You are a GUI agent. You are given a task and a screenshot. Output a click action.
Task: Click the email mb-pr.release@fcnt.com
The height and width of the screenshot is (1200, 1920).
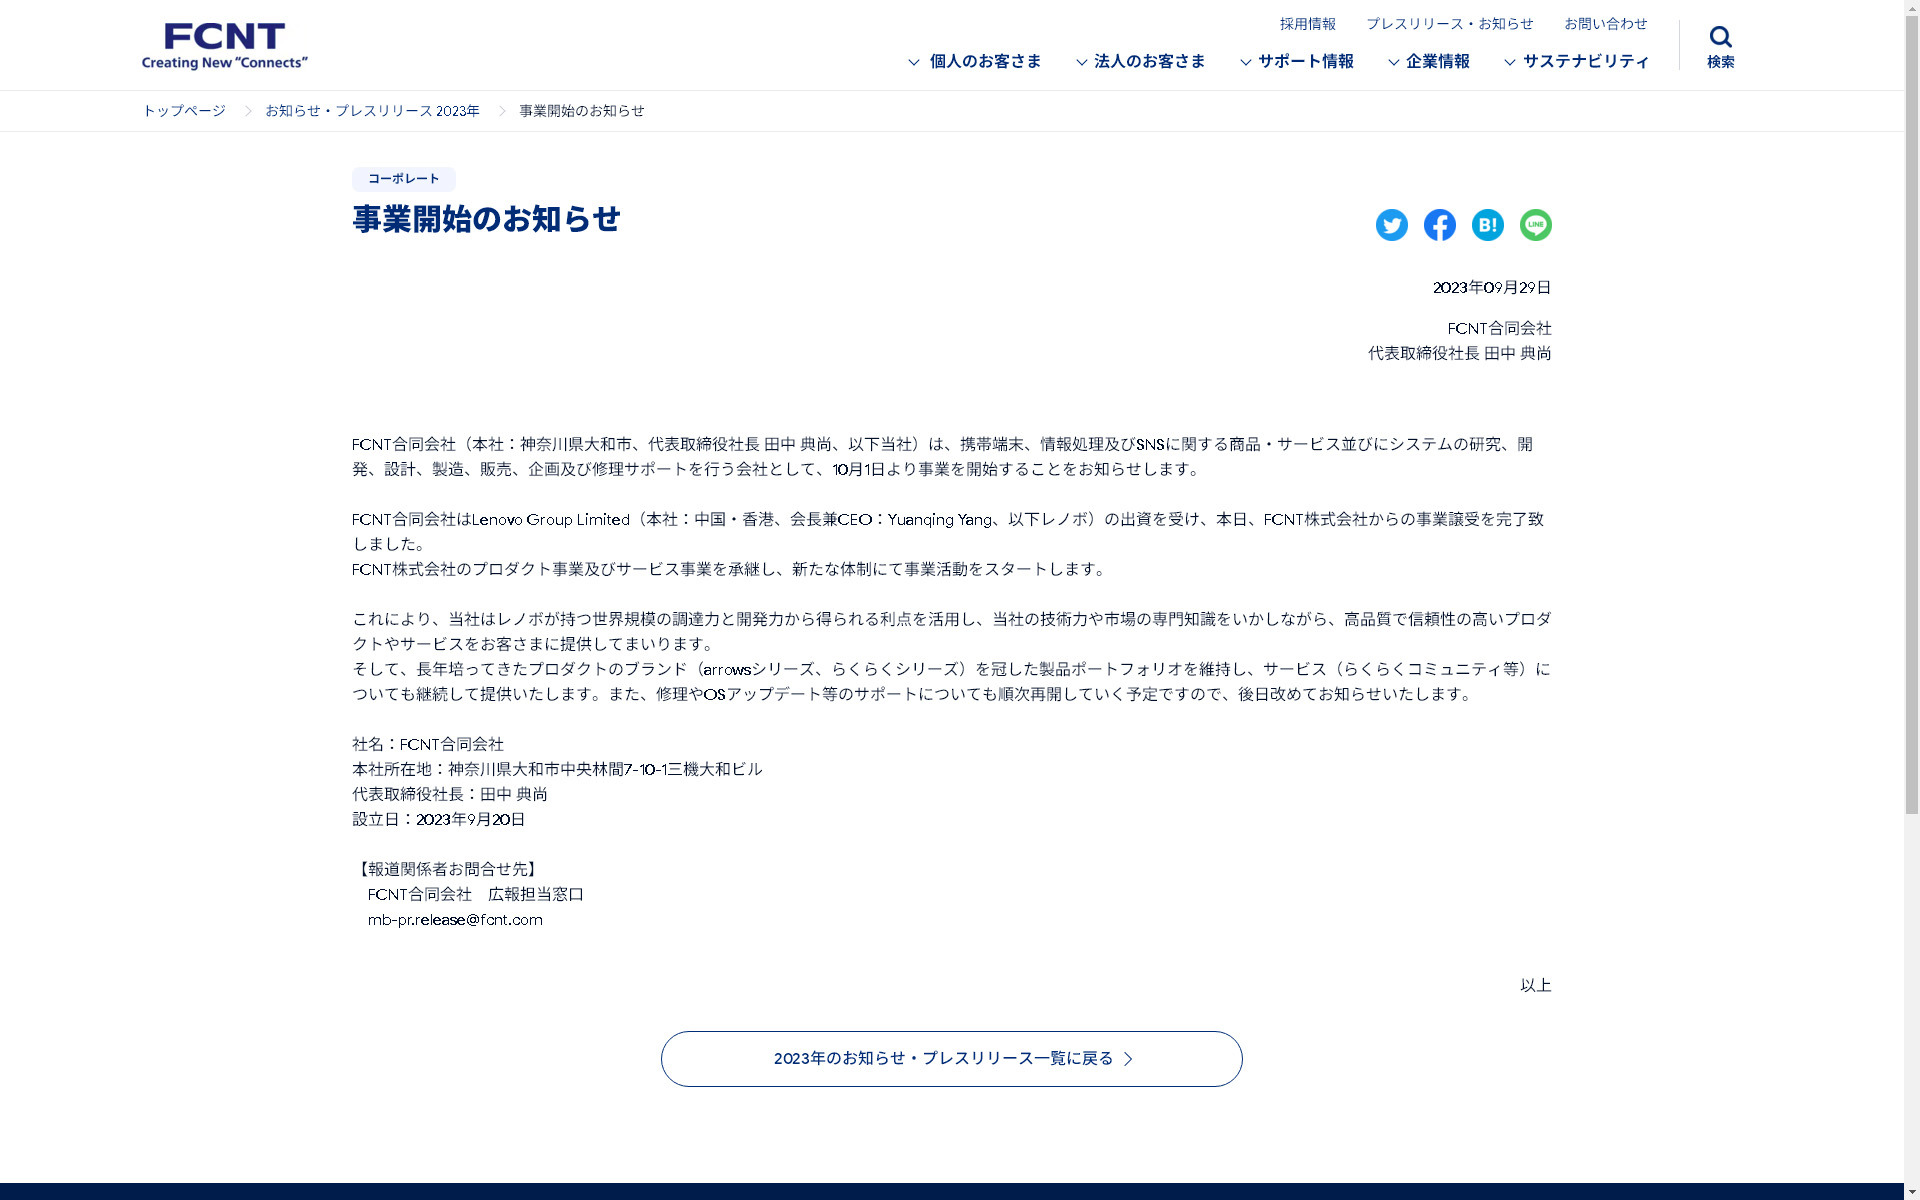455,920
